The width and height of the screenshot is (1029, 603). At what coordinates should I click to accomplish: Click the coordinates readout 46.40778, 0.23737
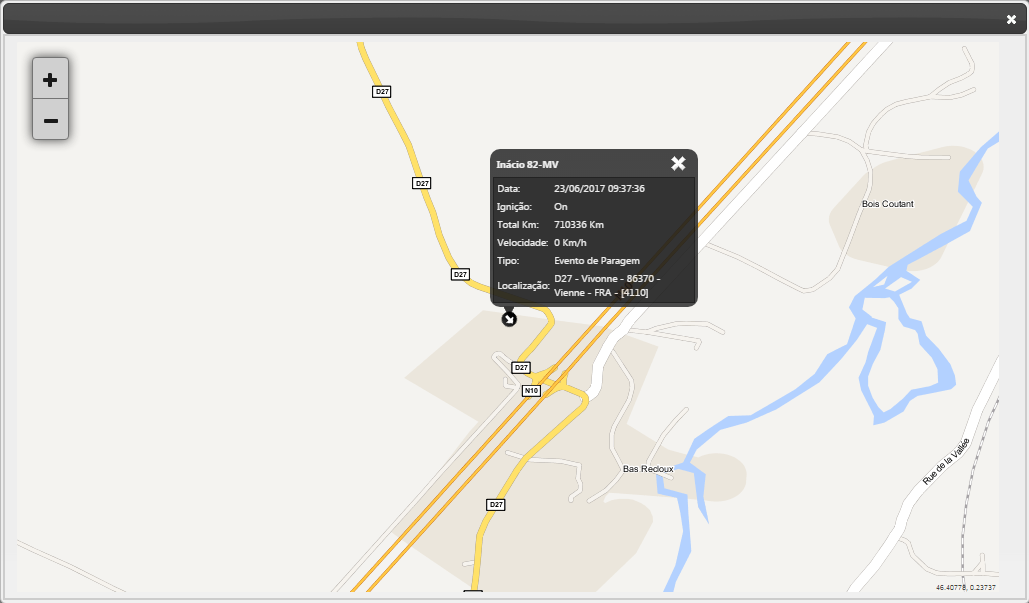(x=965, y=587)
